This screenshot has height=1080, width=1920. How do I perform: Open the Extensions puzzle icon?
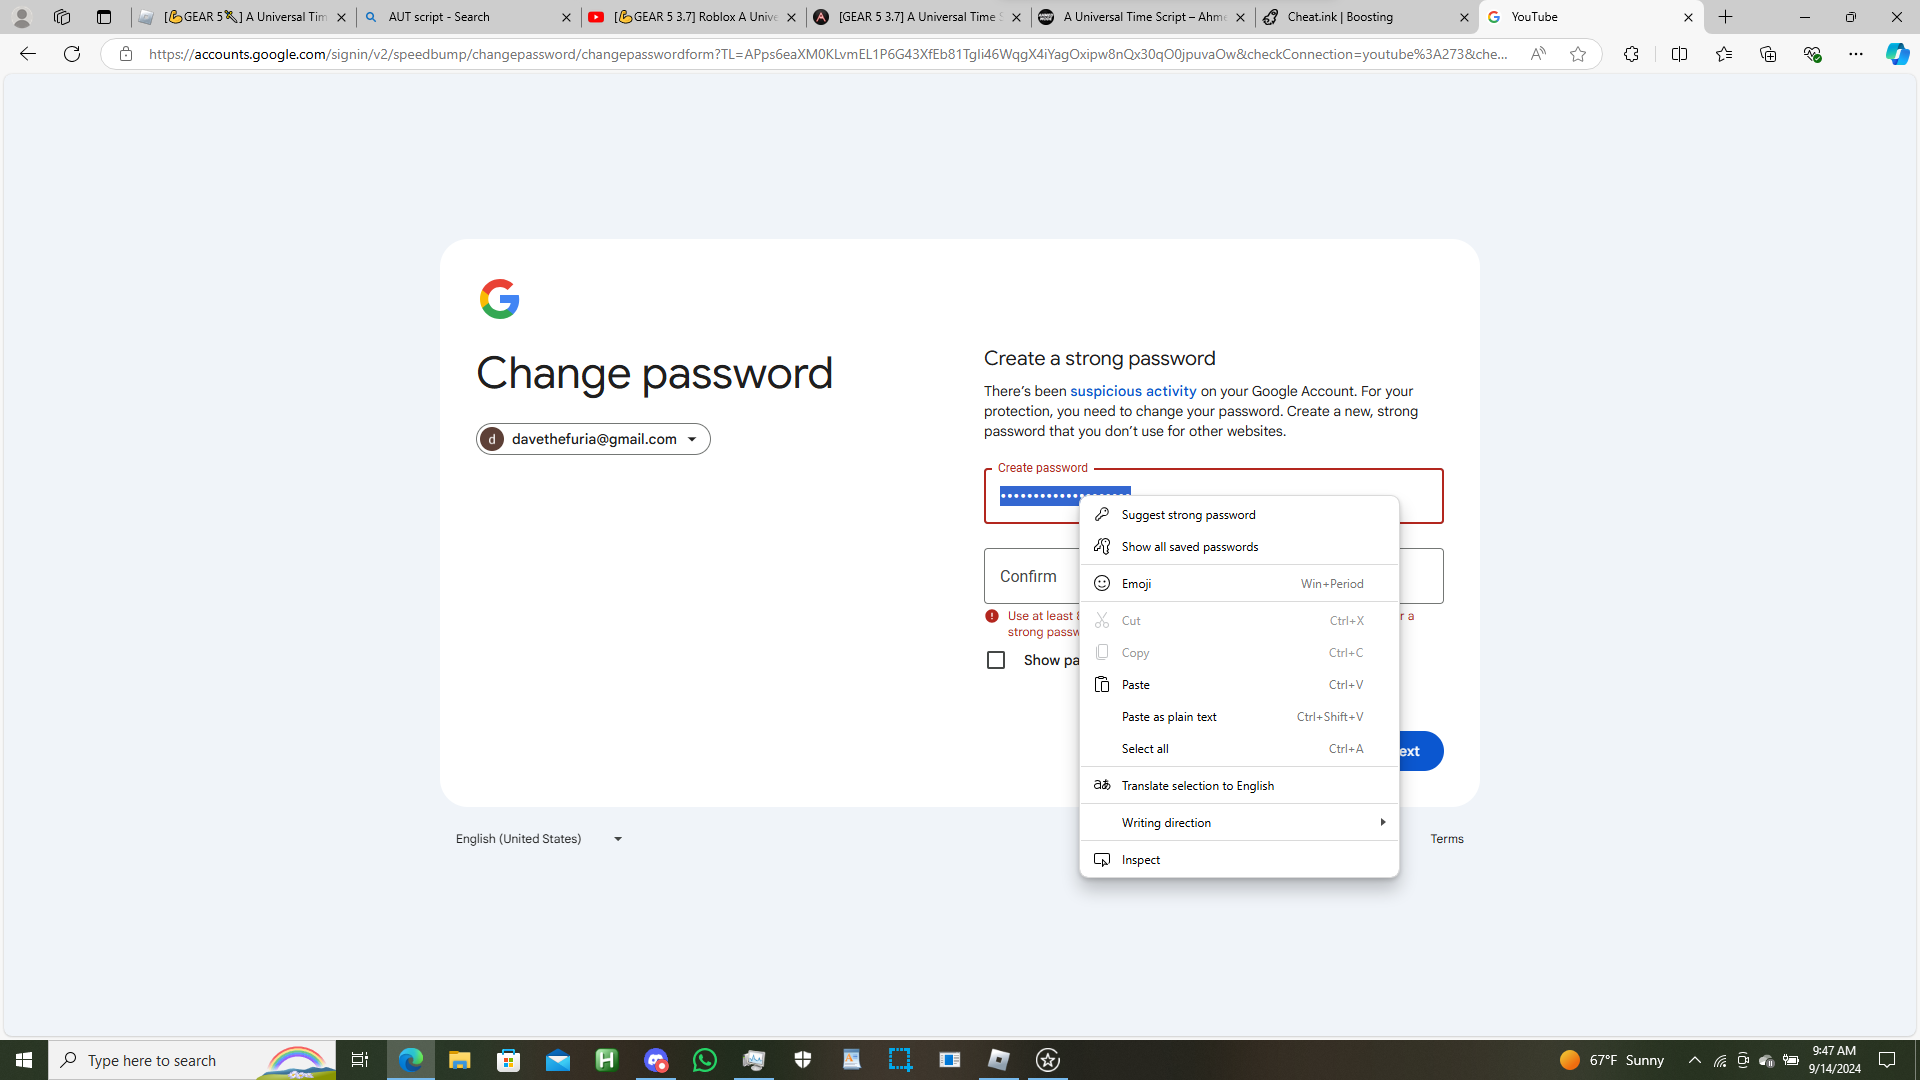point(1631,54)
